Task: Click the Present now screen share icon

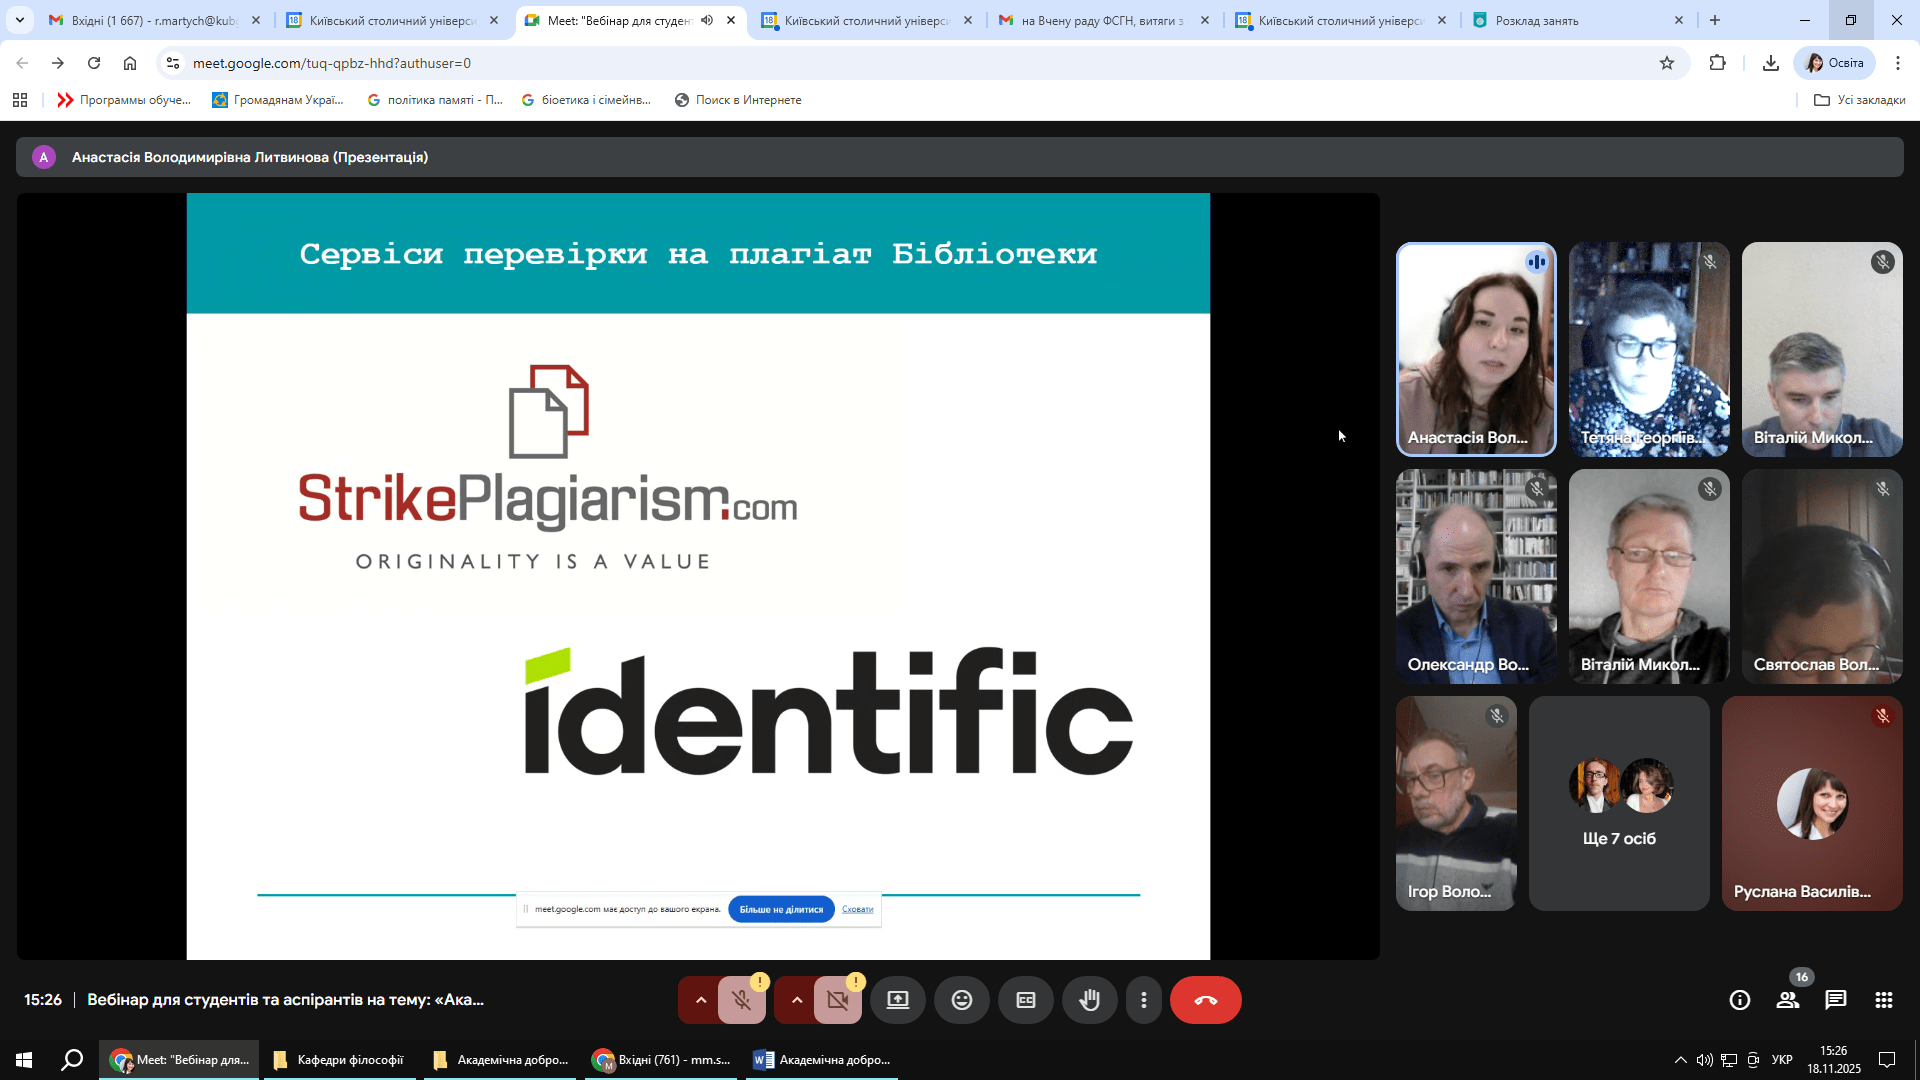Action: pos(897,1000)
